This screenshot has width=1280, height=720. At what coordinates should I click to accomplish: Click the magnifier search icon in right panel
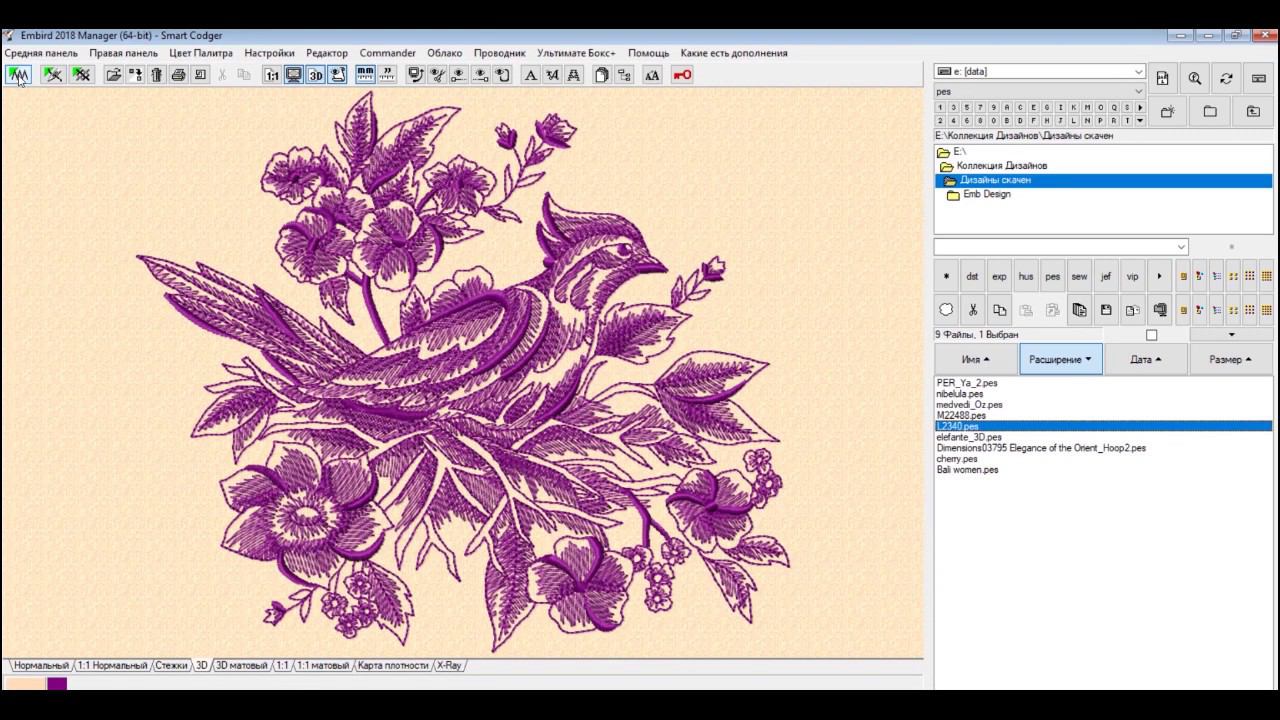(x=1194, y=78)
